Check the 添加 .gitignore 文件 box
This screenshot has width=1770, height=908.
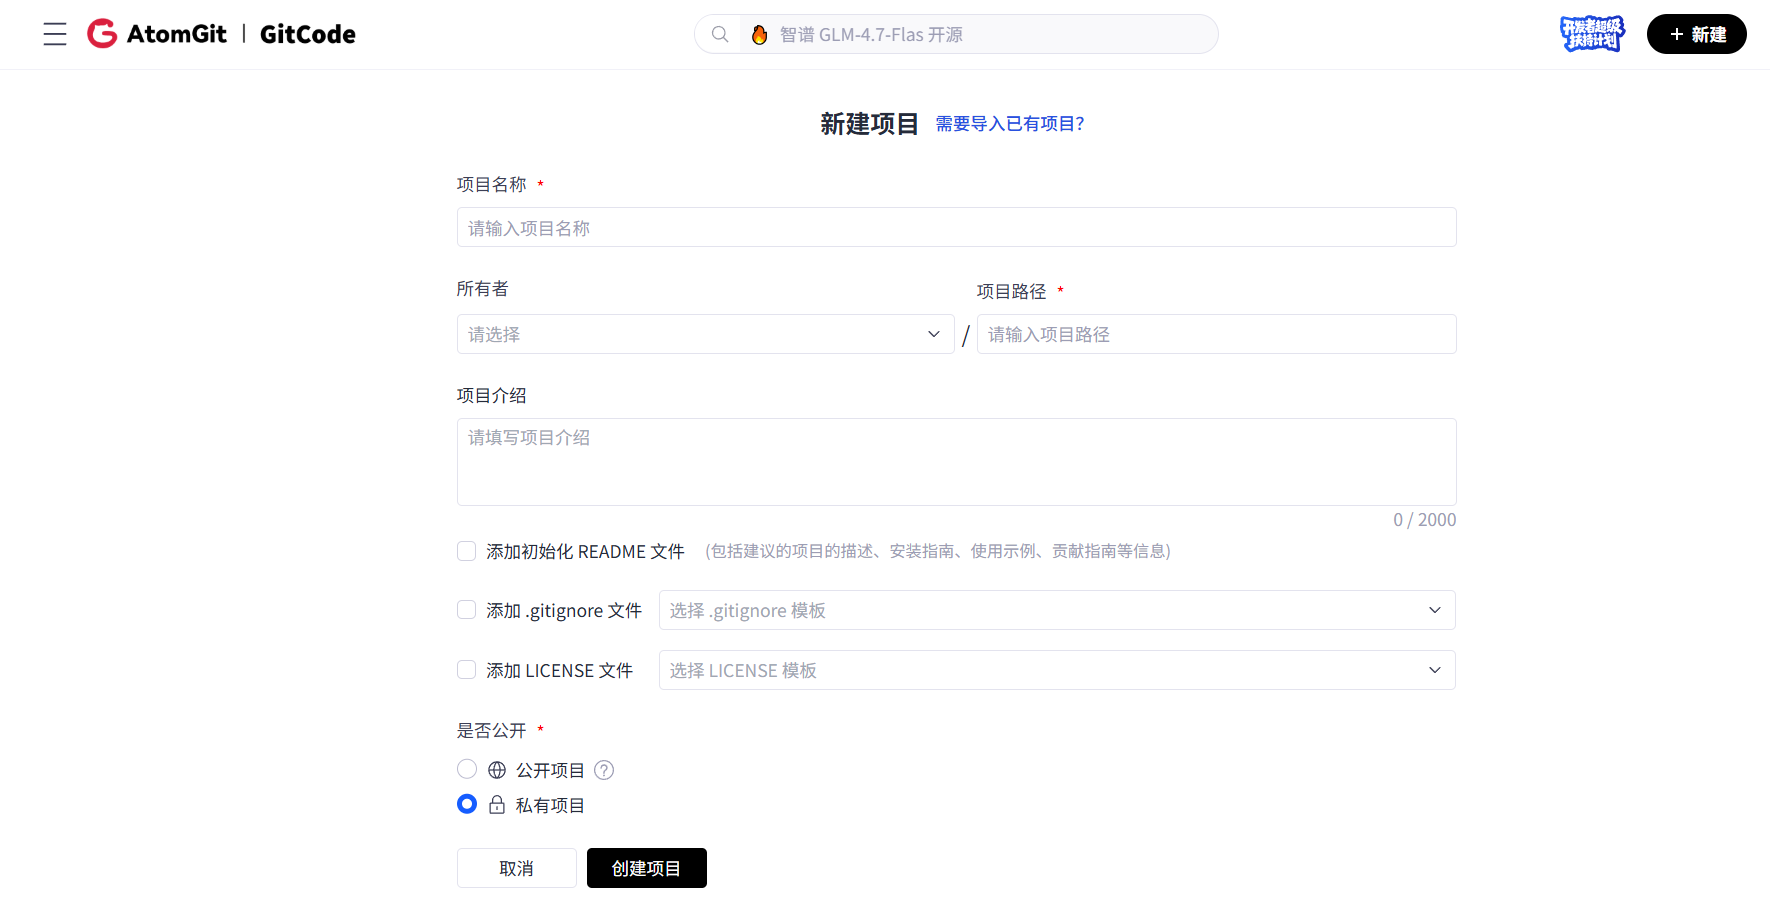[466, 610]
